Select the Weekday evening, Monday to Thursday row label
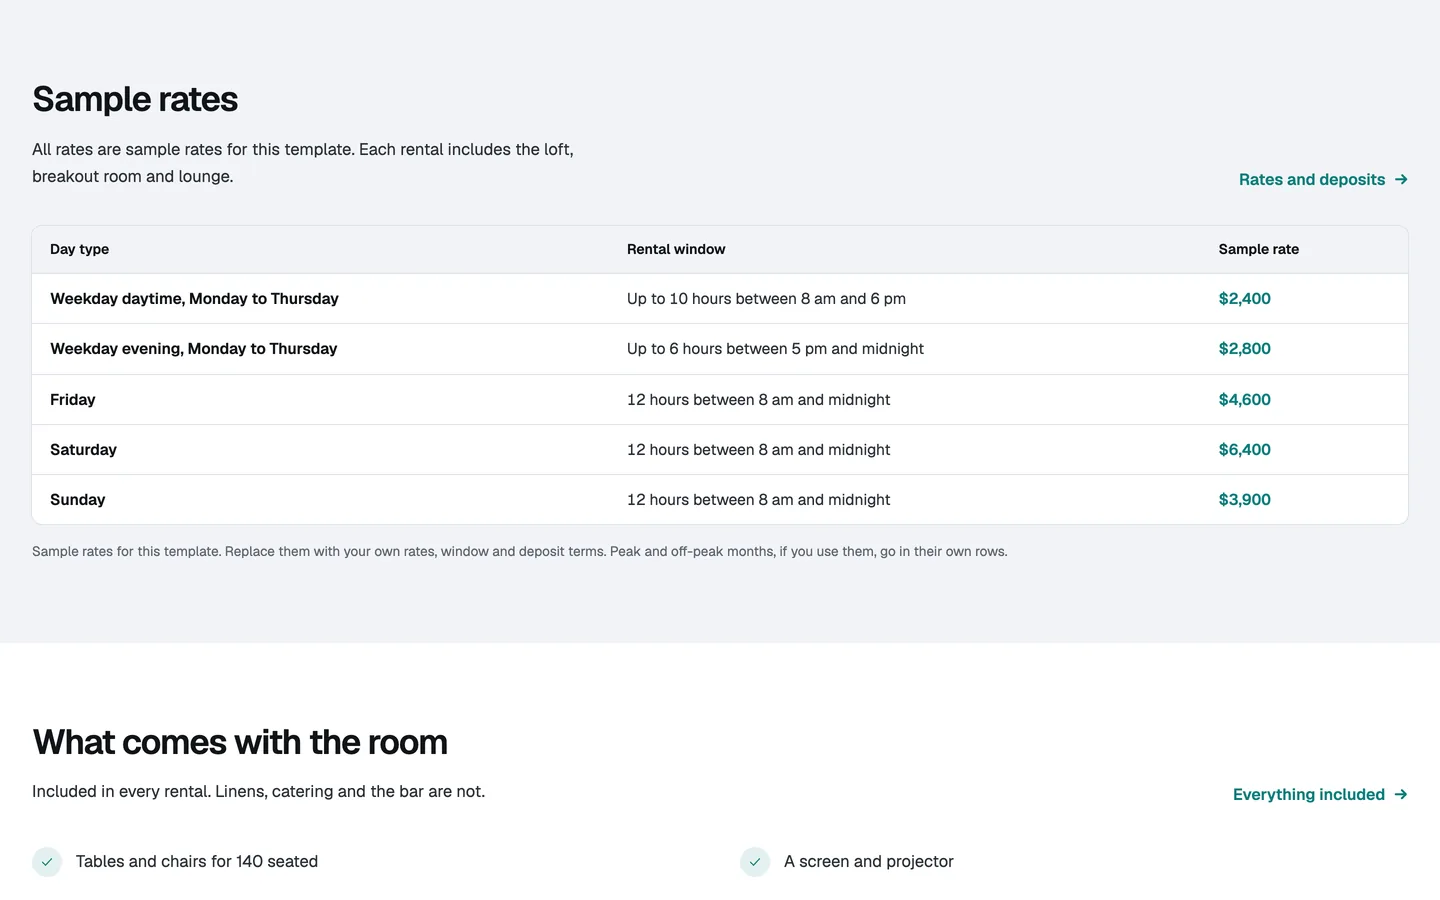Screen dimensions: 1440x900 click(x=194, y=349)
